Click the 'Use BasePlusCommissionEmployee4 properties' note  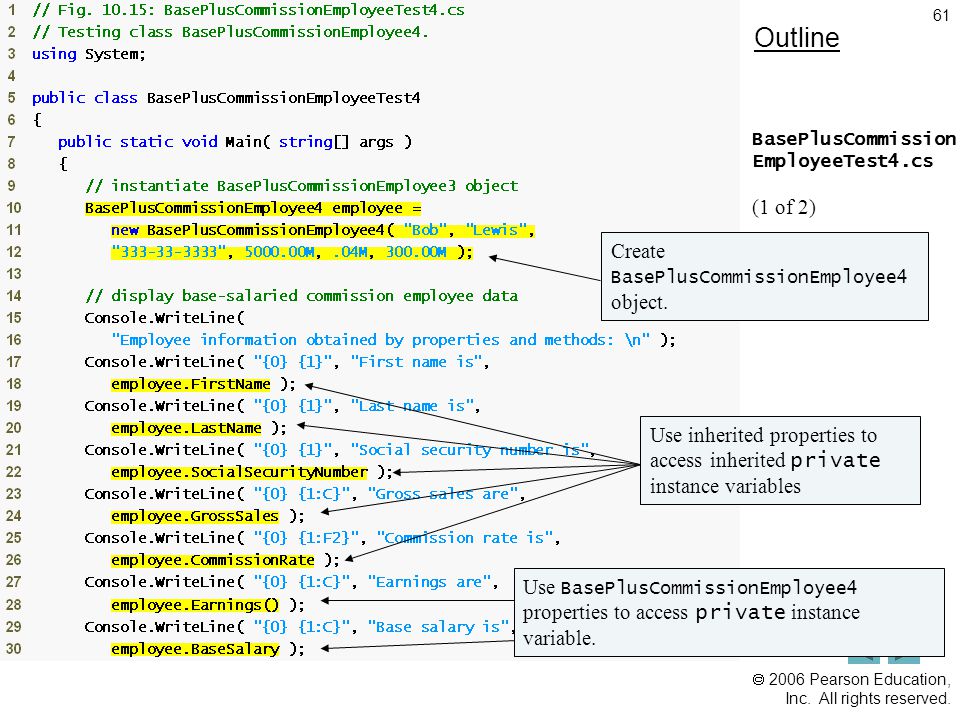pos(729,612)
